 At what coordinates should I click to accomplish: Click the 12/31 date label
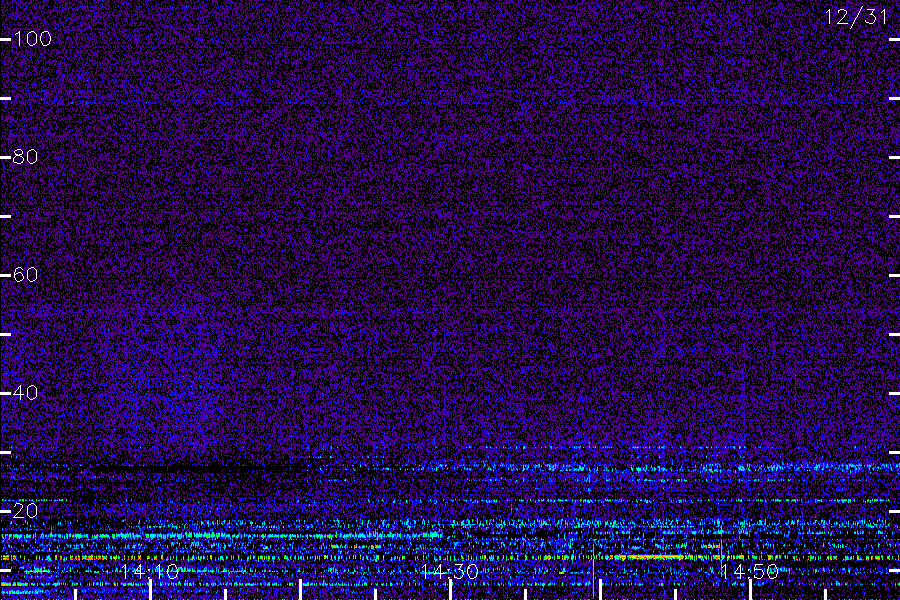coord(856,17)
